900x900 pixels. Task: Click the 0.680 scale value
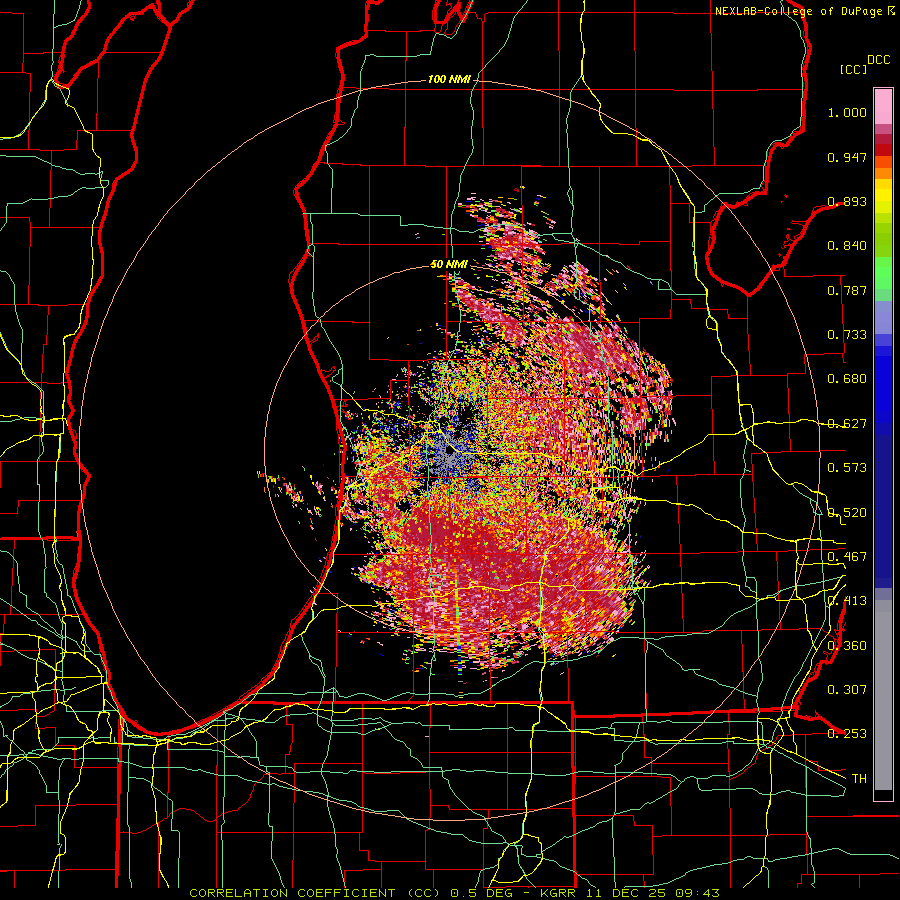[847, 379]
